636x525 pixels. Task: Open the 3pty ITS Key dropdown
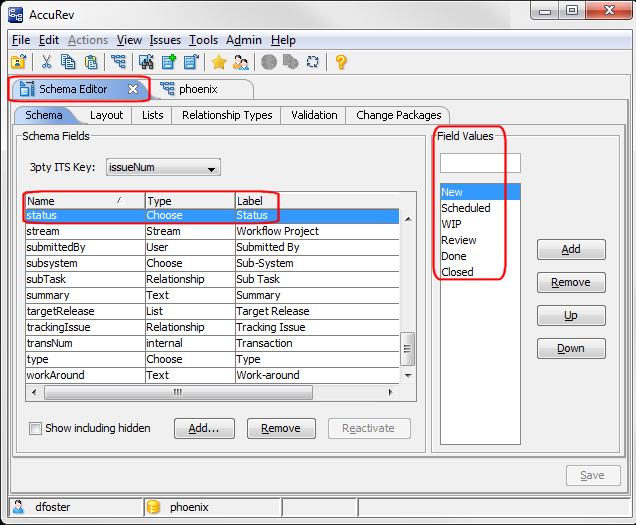click(164, 168)
